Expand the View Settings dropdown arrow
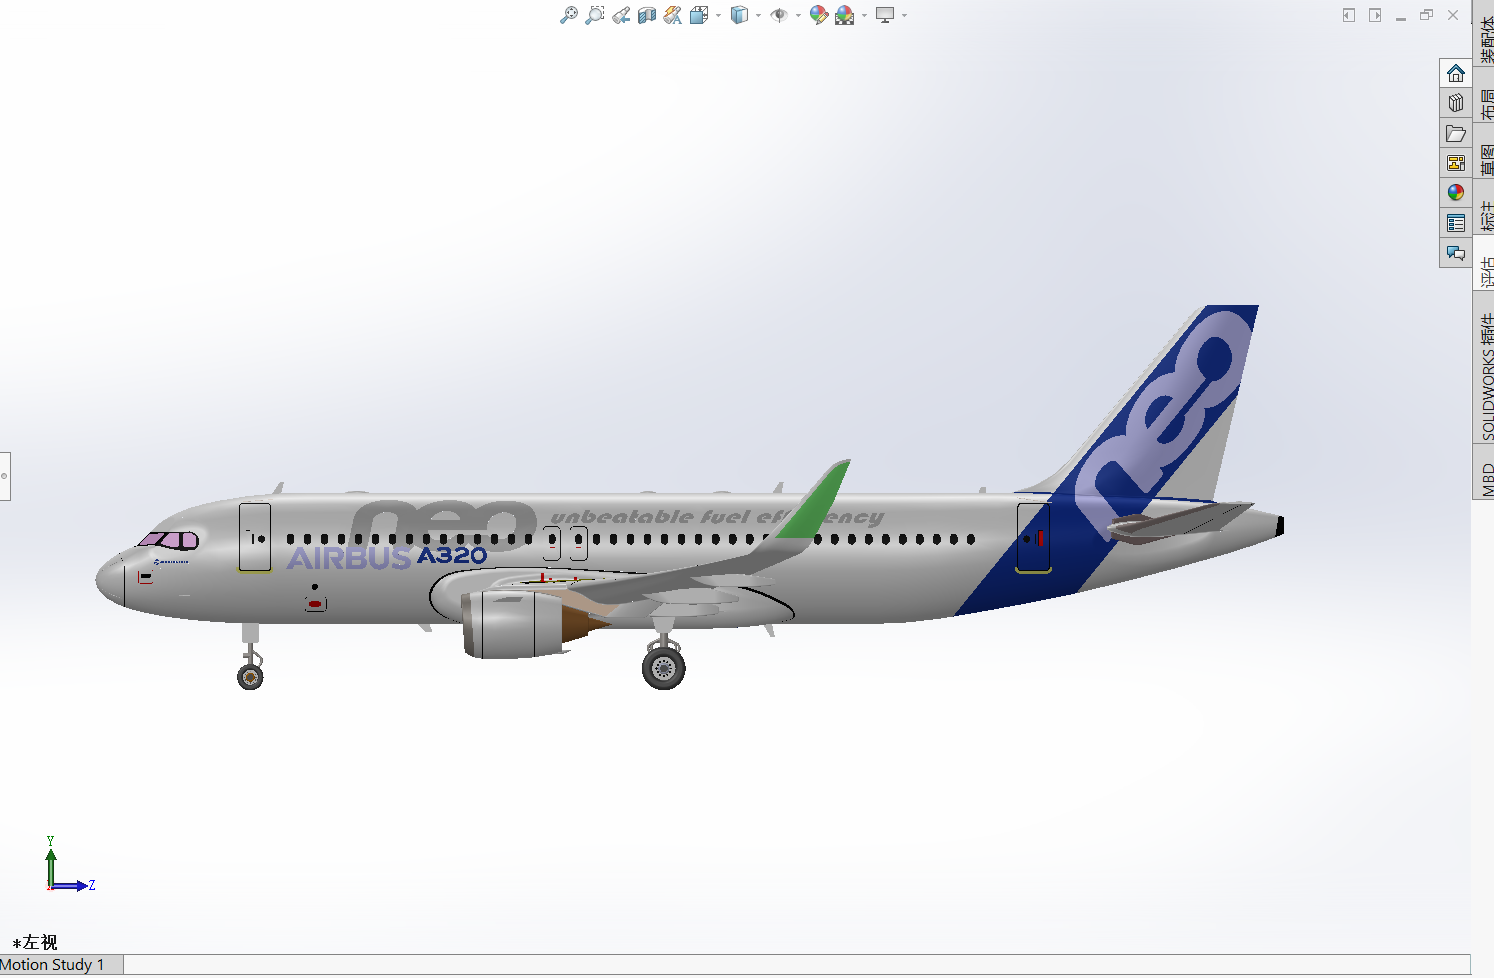This screenshot has height=978, width=1494. pos(904,16)
